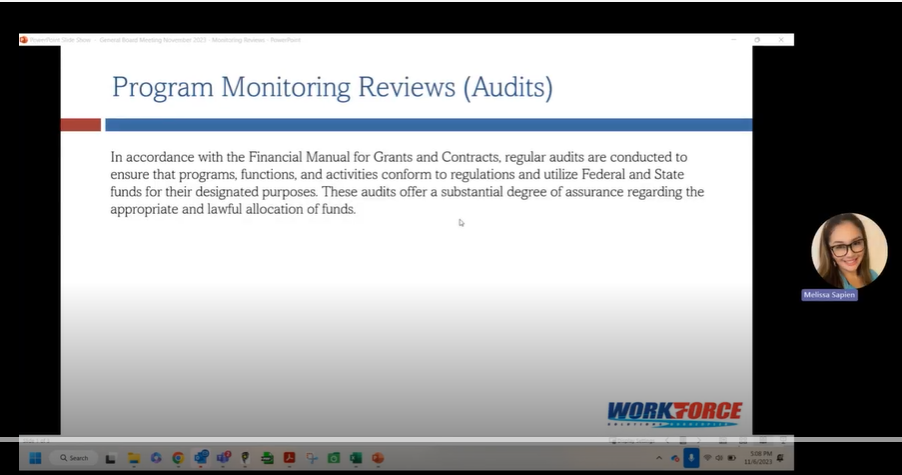Minimize the PowerPoint Slide Show window
The image size is (902, 475).
[x=733, y=40]
